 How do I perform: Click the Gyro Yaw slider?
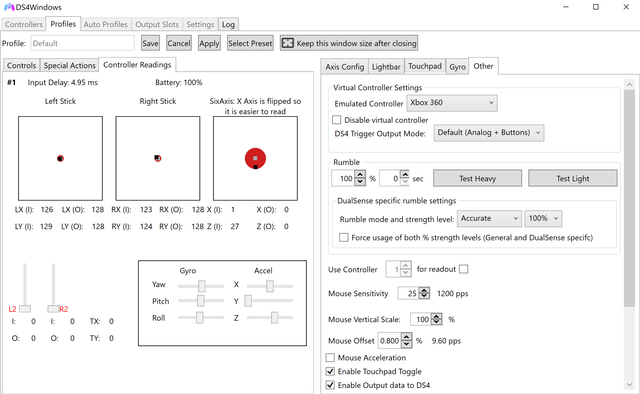coord(201,286)
